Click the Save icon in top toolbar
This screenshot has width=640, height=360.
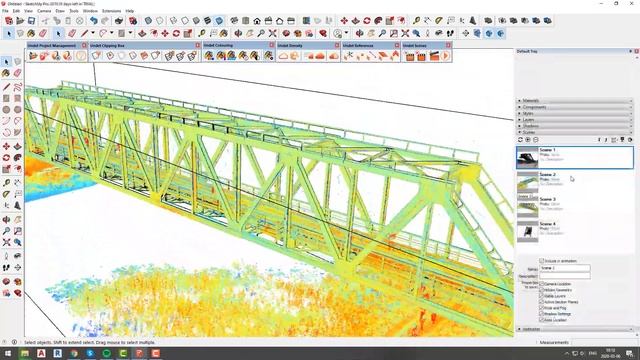[x=31, y=20]
